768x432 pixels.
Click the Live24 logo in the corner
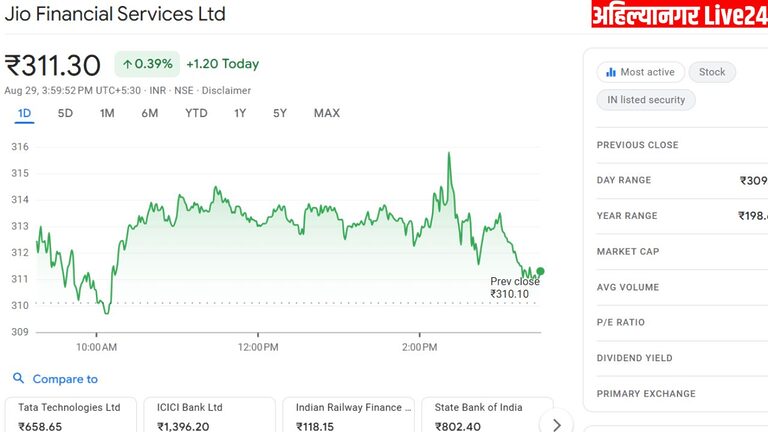pyautogui.click(x=679, y=14)
